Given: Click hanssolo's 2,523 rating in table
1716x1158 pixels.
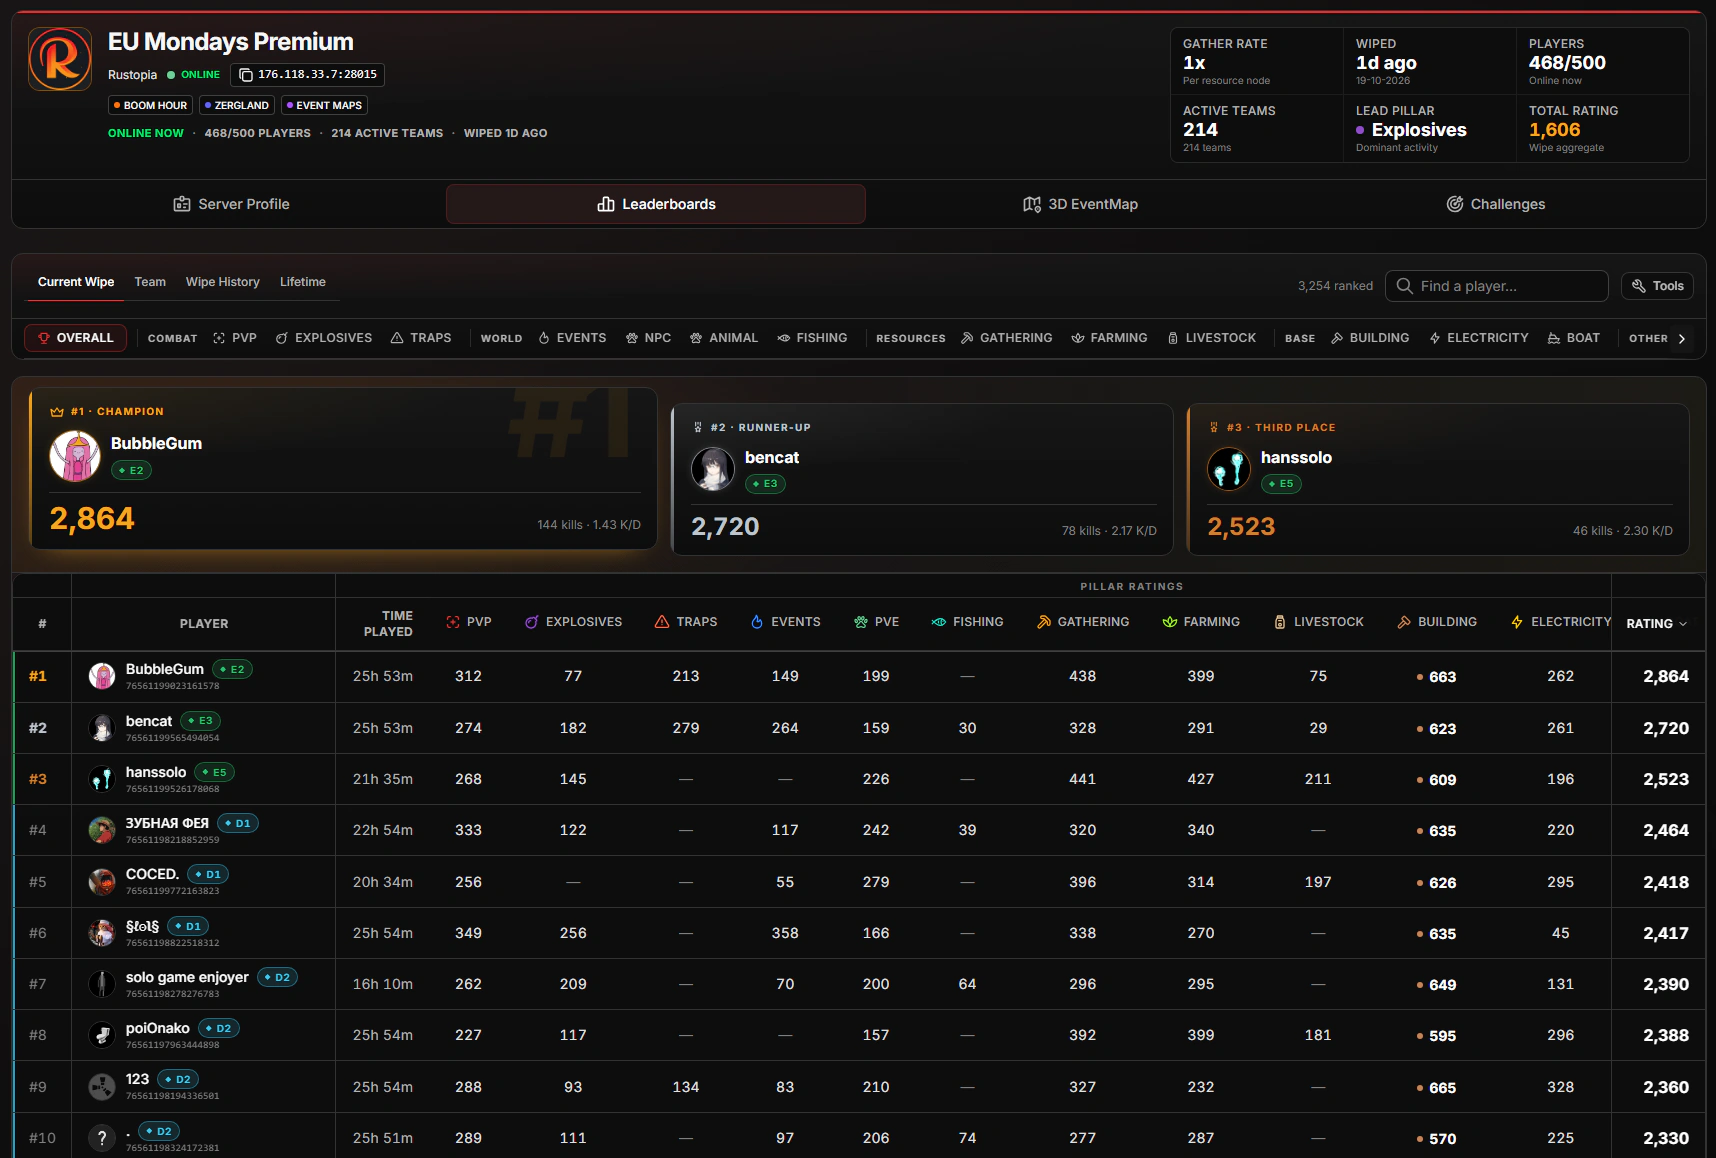Looking at the screenshot, I should 1666,779.
